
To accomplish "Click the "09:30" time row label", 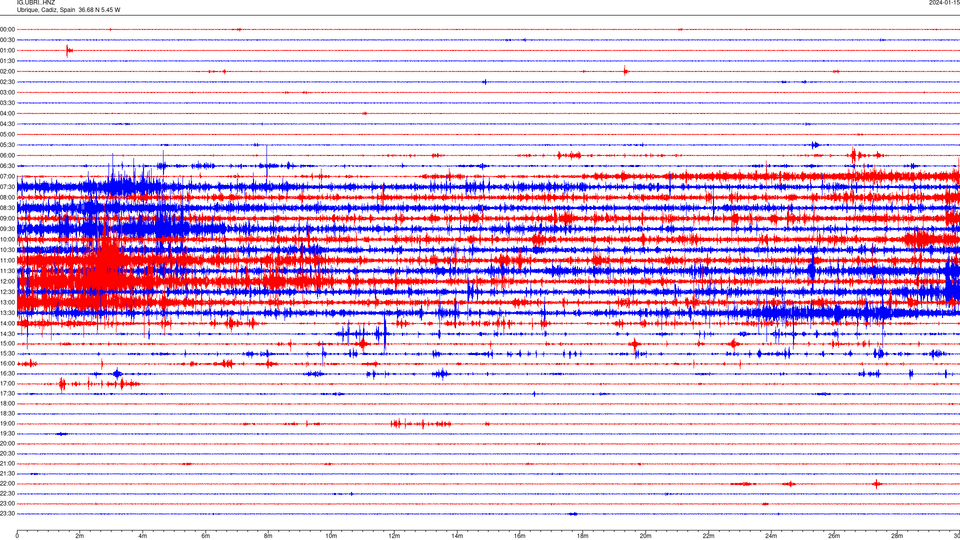I will click(x=7, y=229).
